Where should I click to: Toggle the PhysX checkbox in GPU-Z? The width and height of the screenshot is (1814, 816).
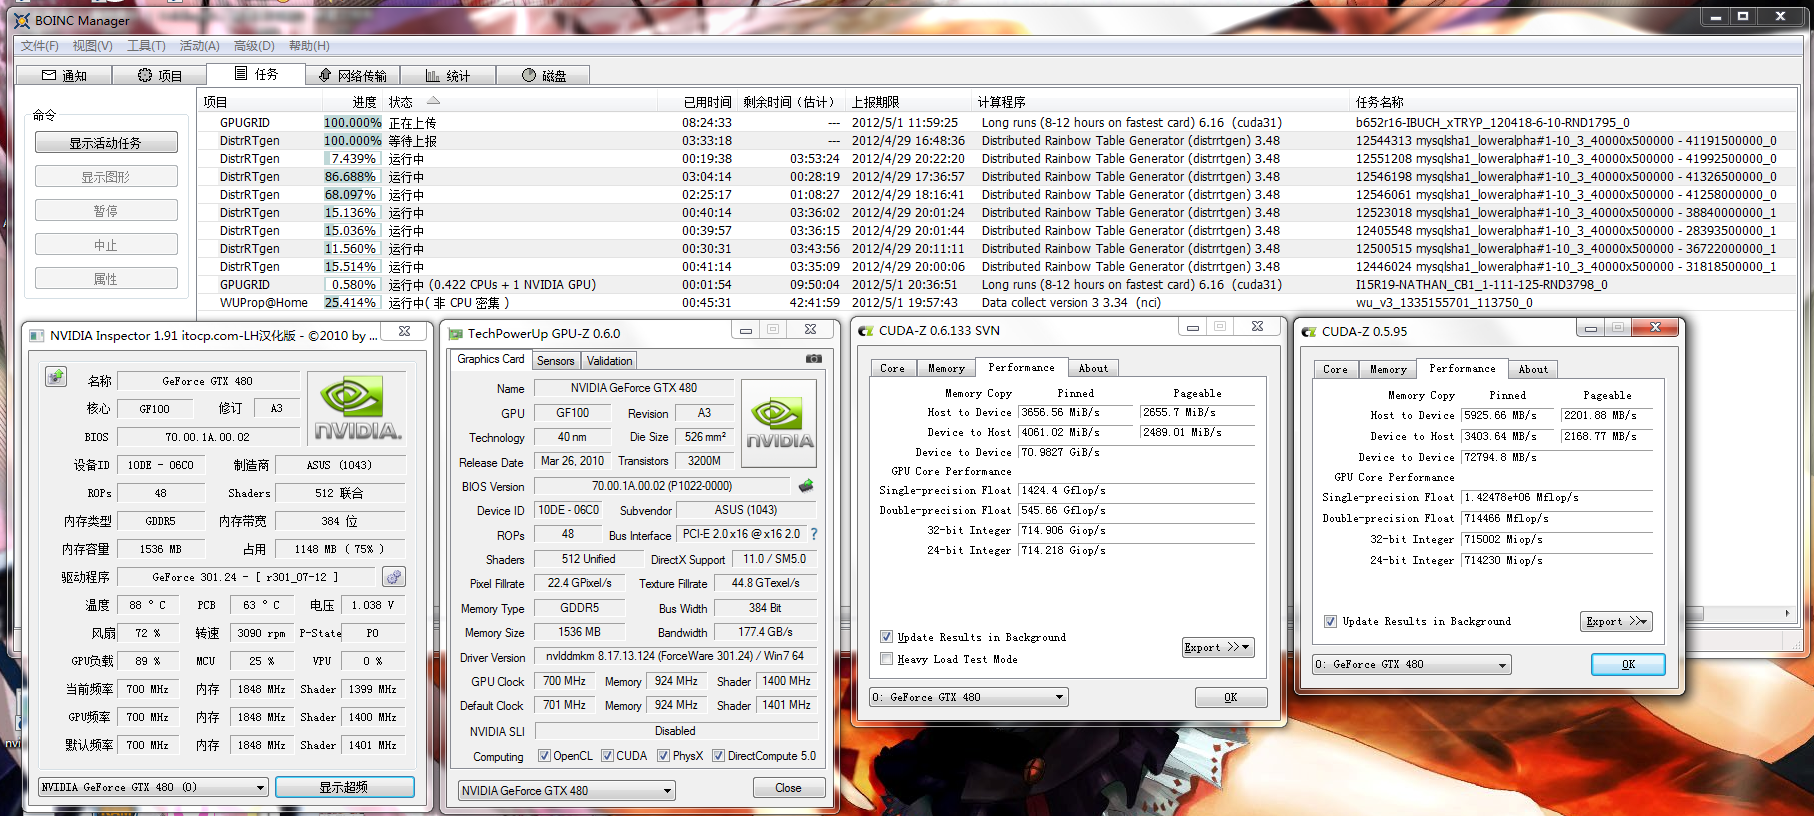[x=663, y=756]
